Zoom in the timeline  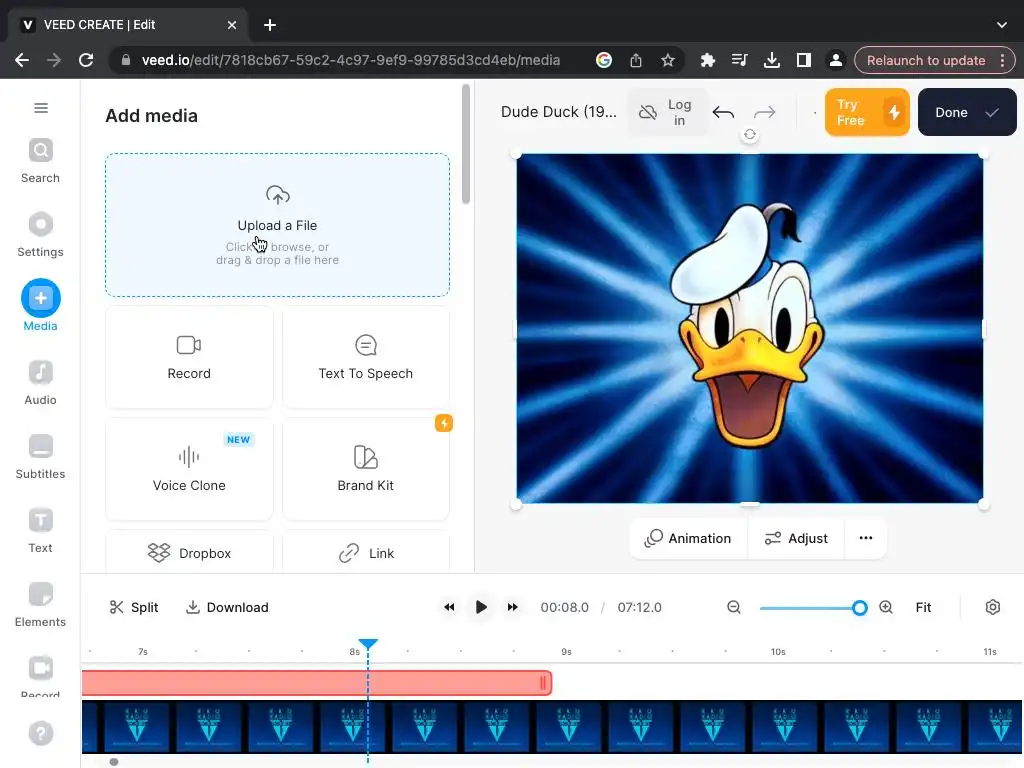pyautogui.click(x=886, y=607)
